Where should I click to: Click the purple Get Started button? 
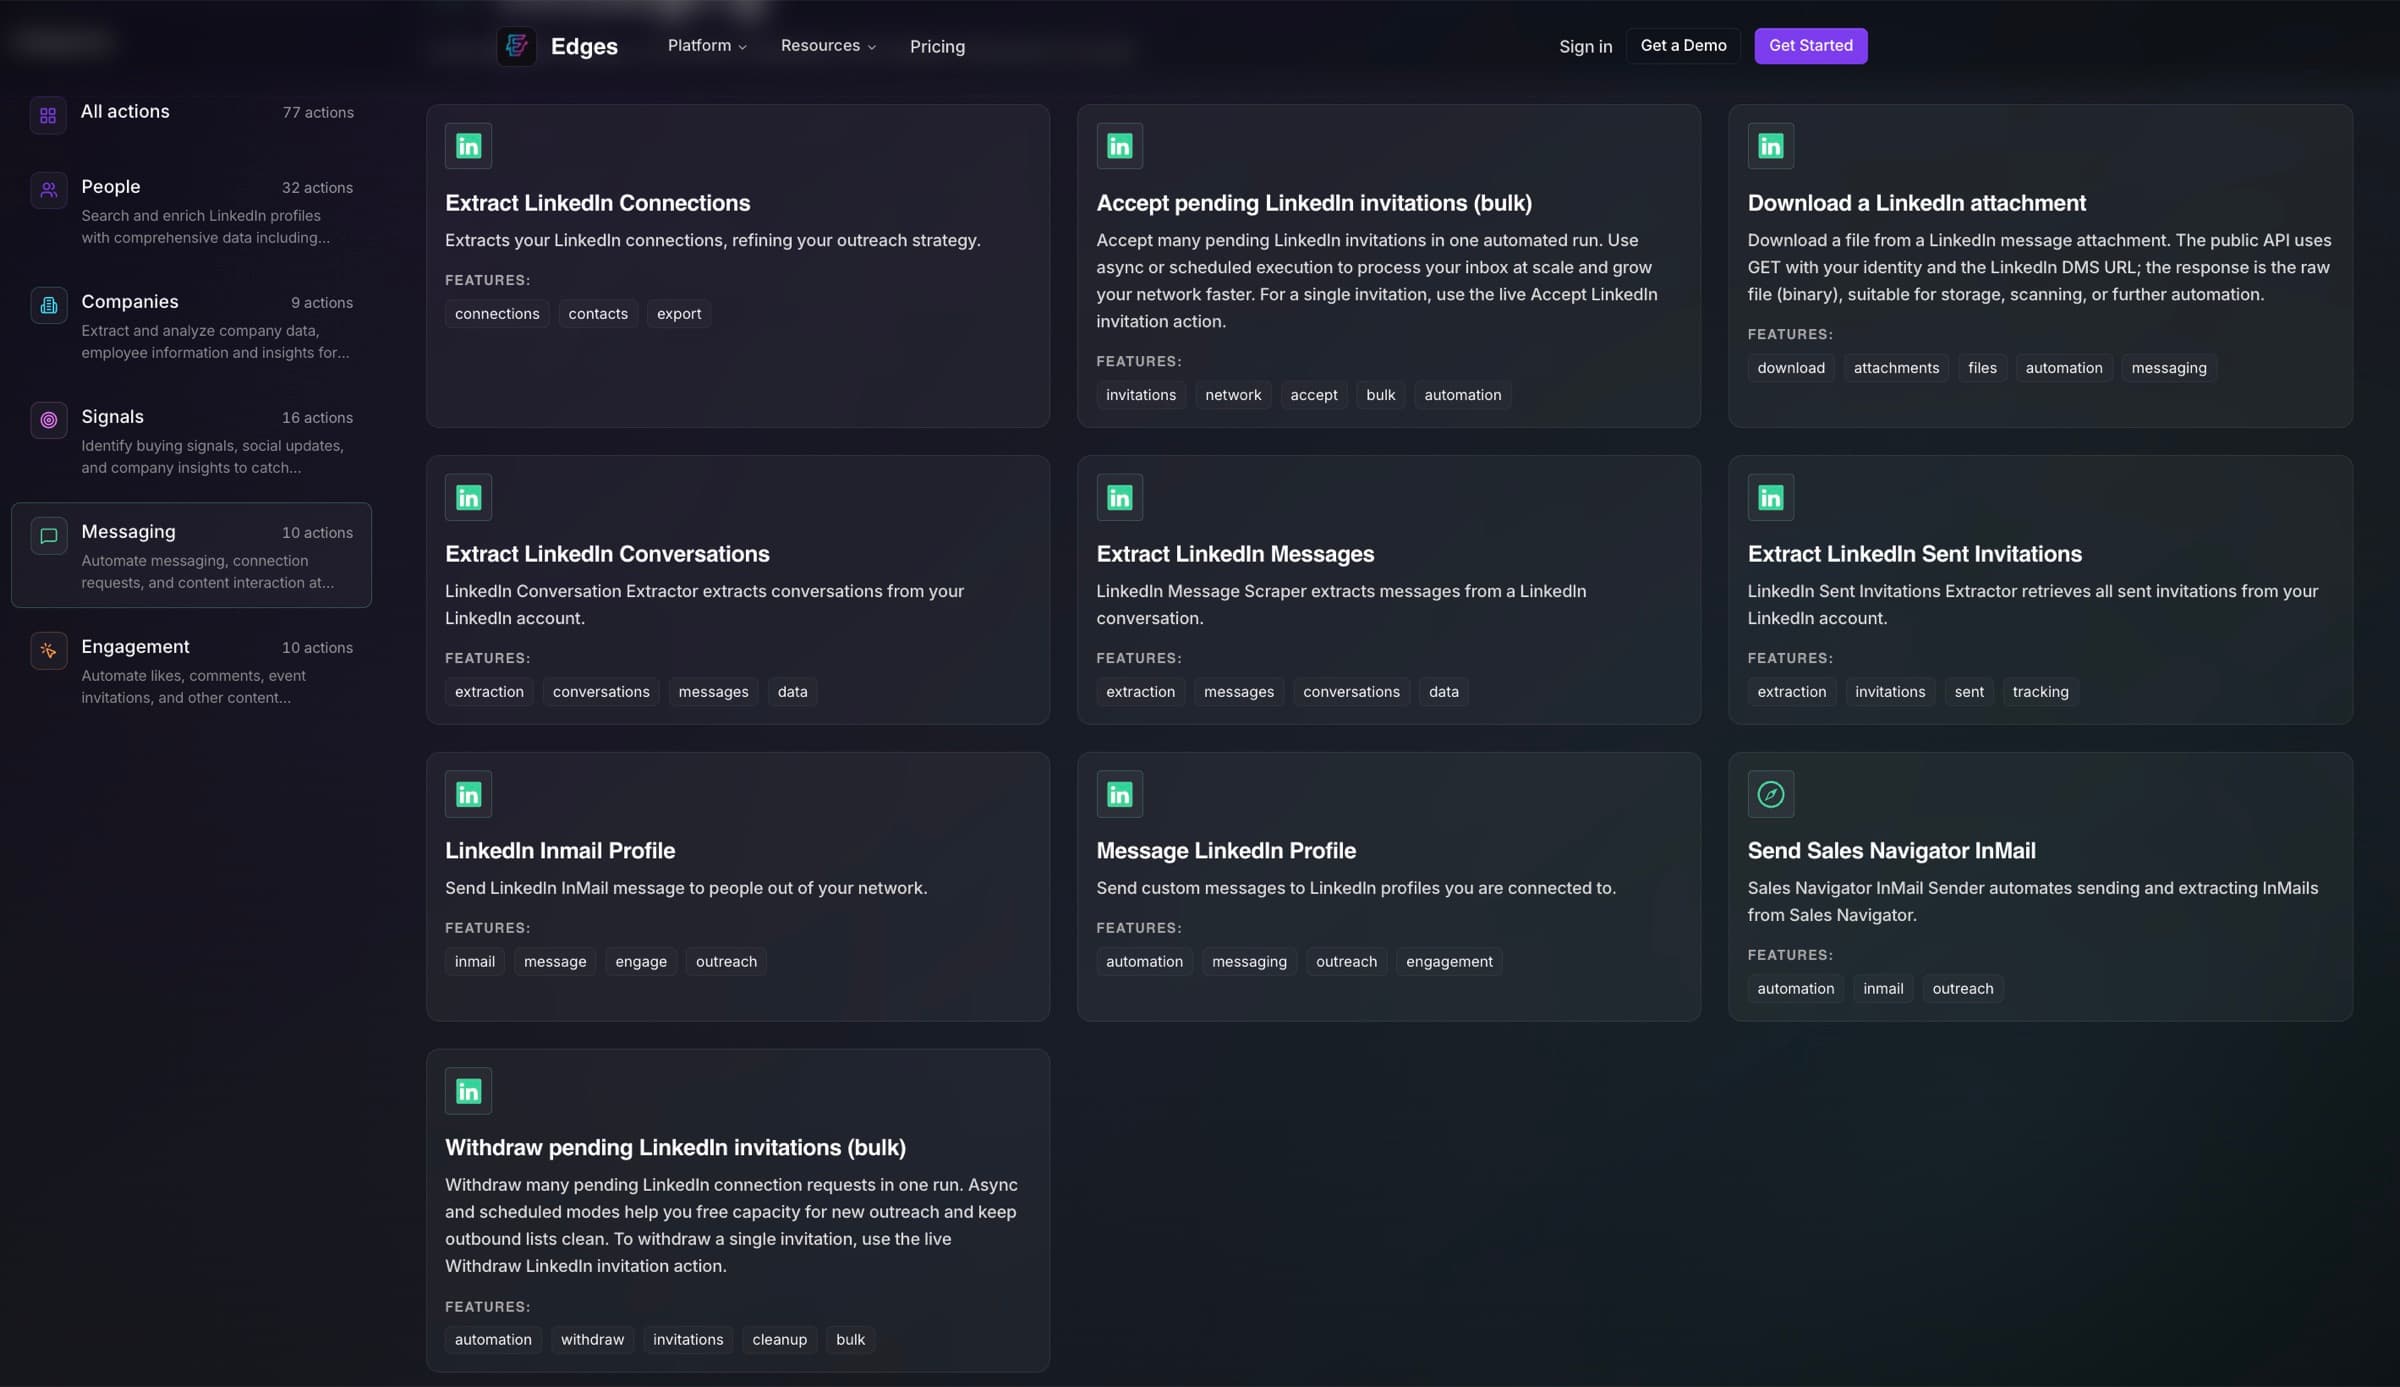pos(1810,46)
